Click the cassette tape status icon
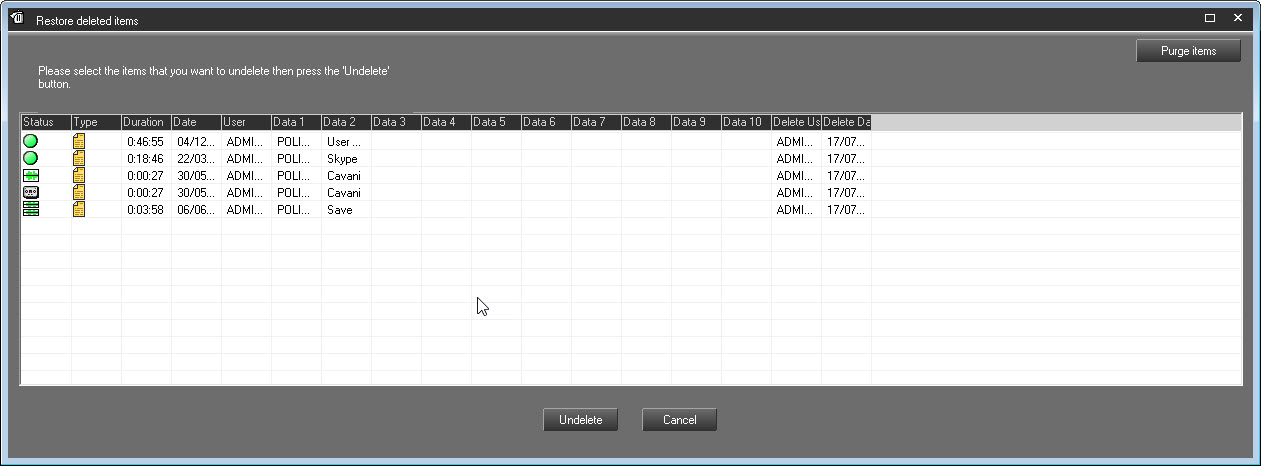Viewport: 1261px width, 466px height. (x=31, y=192)
